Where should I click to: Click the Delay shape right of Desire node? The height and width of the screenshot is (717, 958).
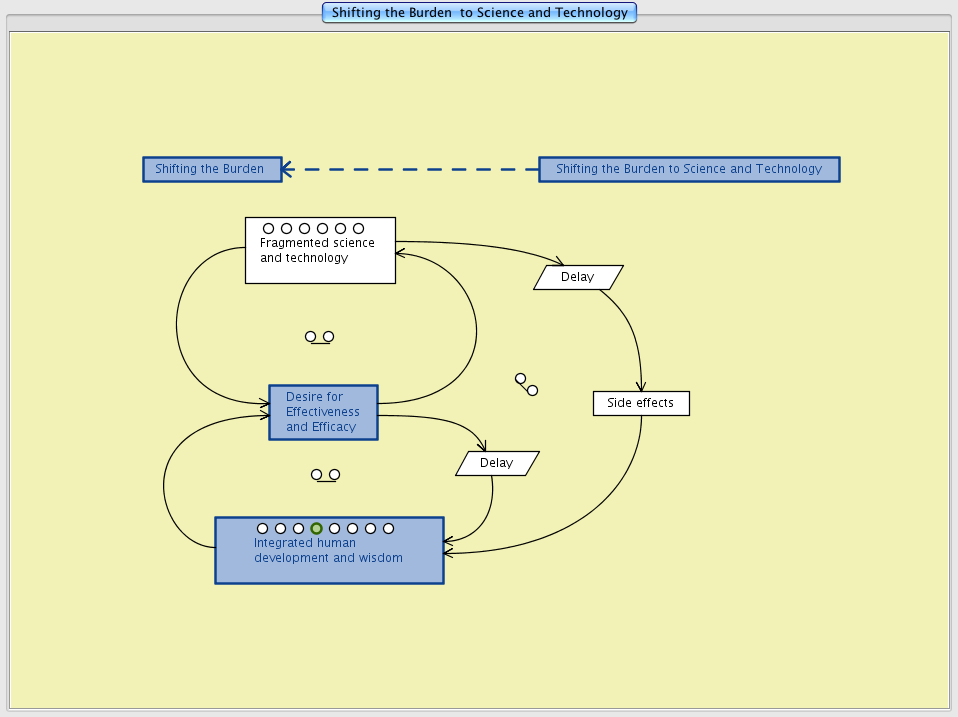[x=497, y=463]
